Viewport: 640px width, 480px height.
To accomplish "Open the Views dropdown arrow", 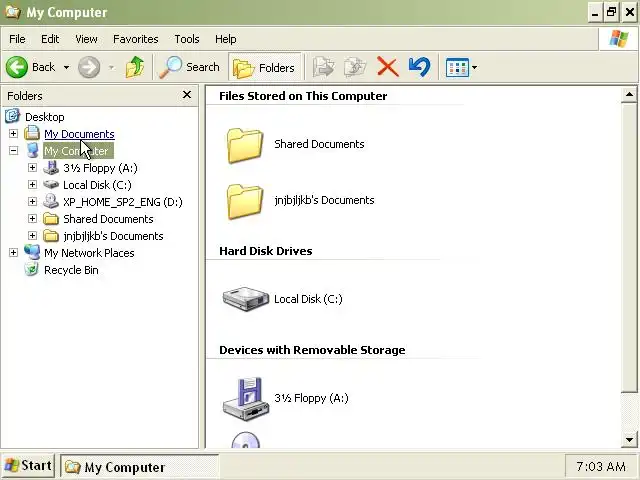I will tap(474, 67).
